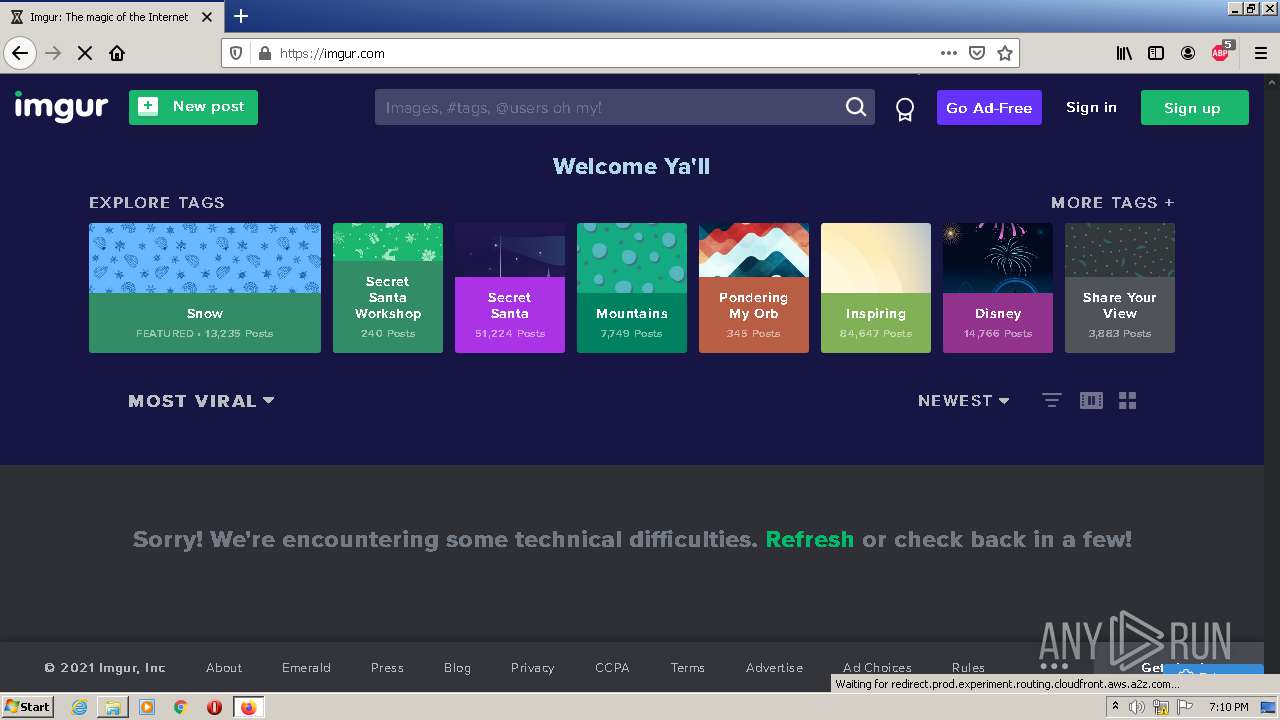
Task: Click the tracking protection shield icon
Action: (236, 53)
